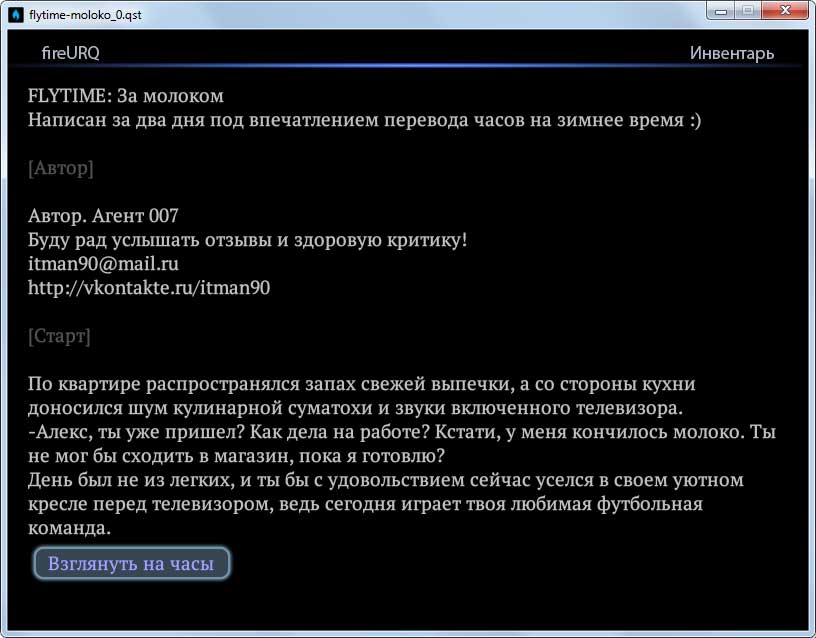This screenshot has height=638, width=816.
Task: Click the itman90@mail.ru email address
Action: pyautogui.click(x=104, y=264)
